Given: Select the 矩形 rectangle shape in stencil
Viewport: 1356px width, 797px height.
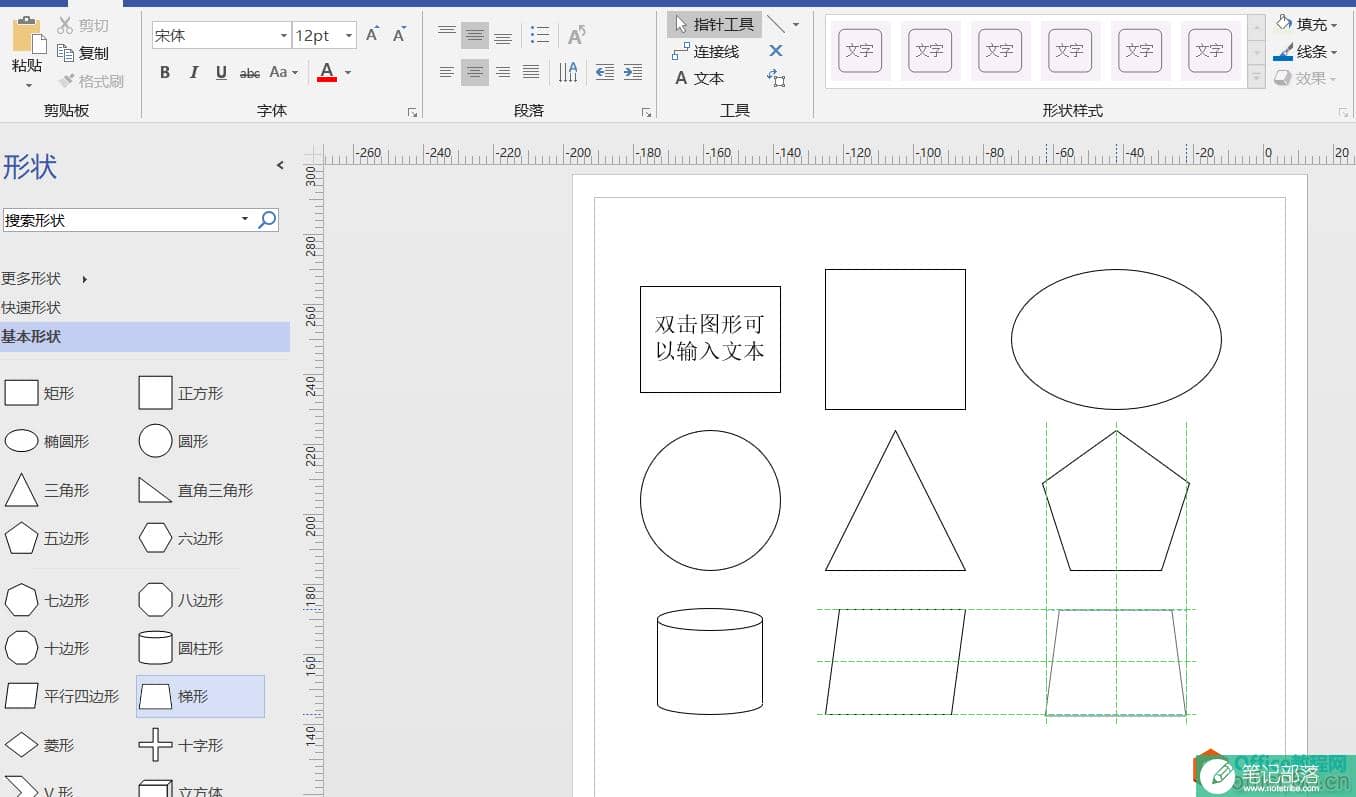Looking at the screenshot, I should 40,393.
